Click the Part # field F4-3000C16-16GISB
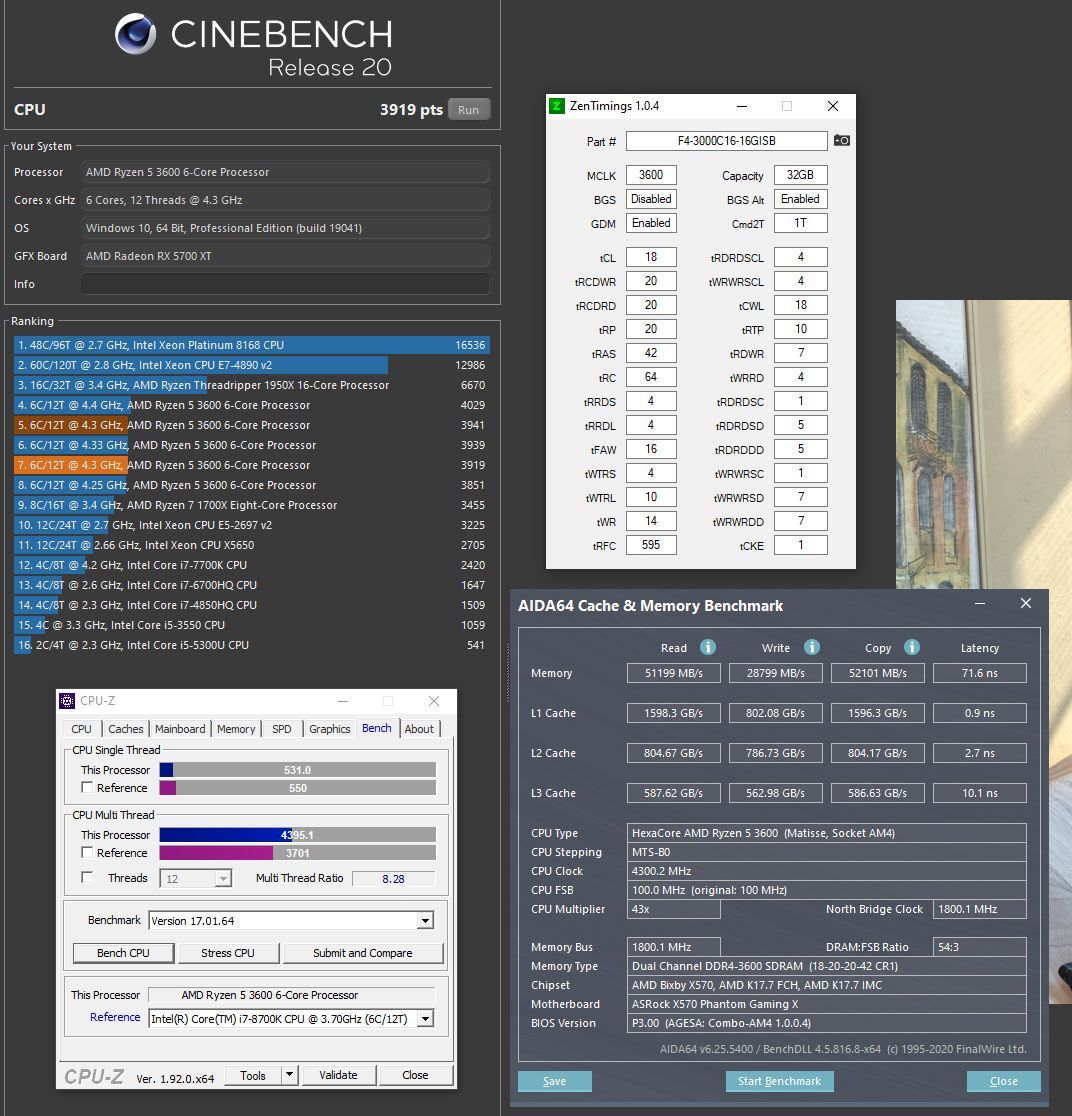 tap(727, 141)
